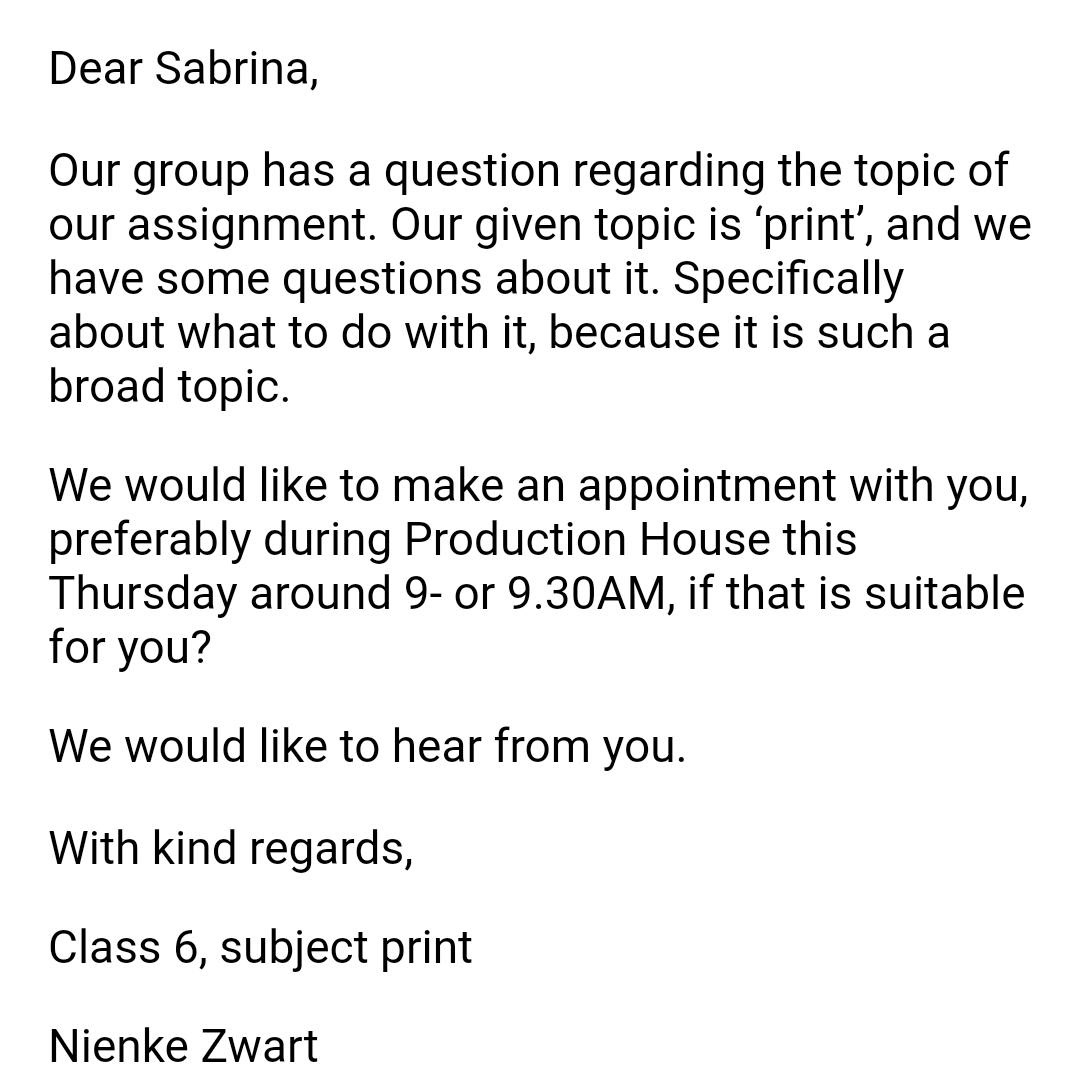Click the line 'Class 6, subject print'
Image resolution: width=1080 pixels, height=1090 pixels.
tap(261, 948)
